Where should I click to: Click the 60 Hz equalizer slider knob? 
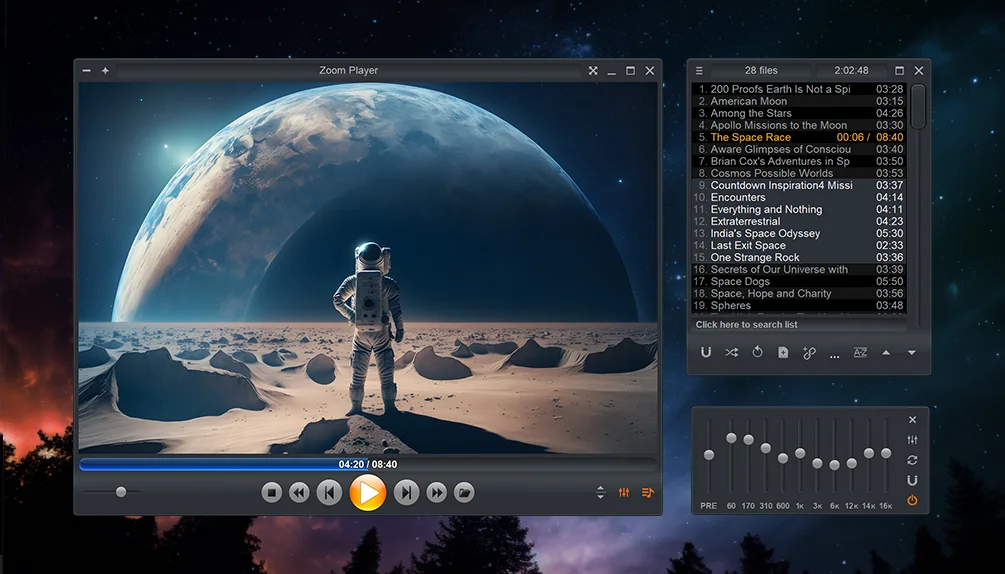tap(731, 438)
